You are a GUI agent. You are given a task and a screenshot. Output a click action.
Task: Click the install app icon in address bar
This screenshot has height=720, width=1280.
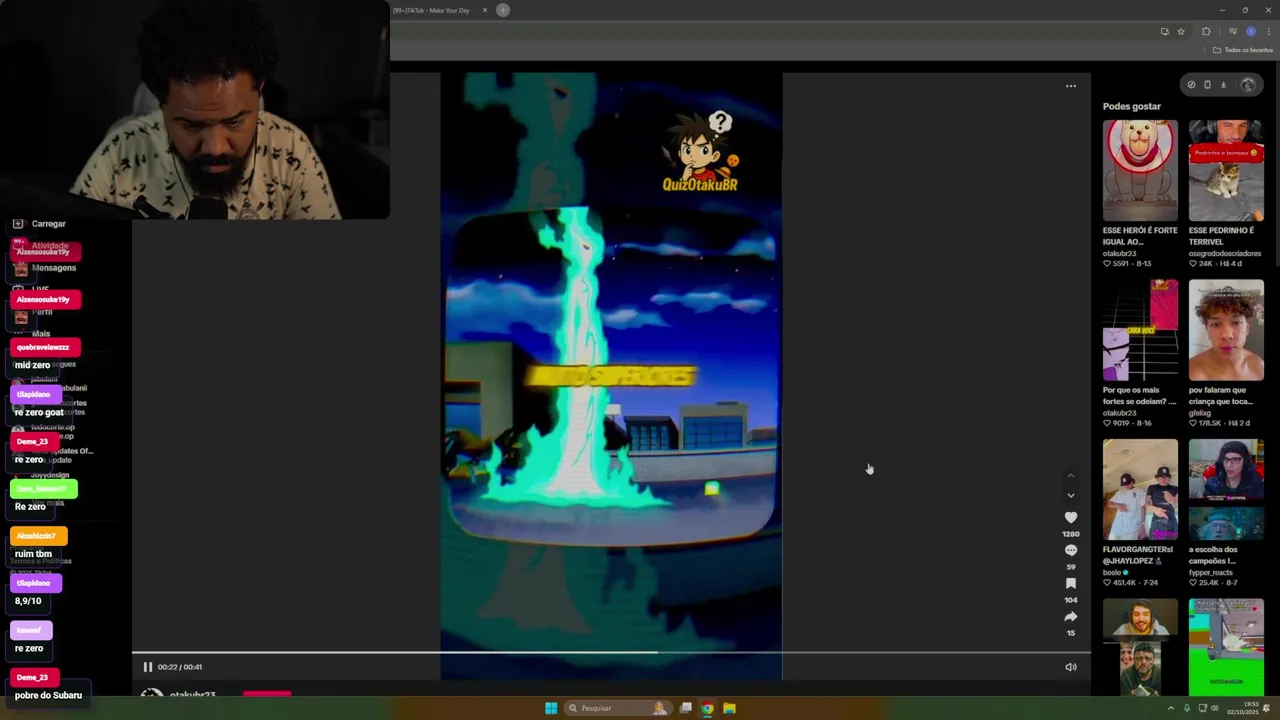(1164, 31)
